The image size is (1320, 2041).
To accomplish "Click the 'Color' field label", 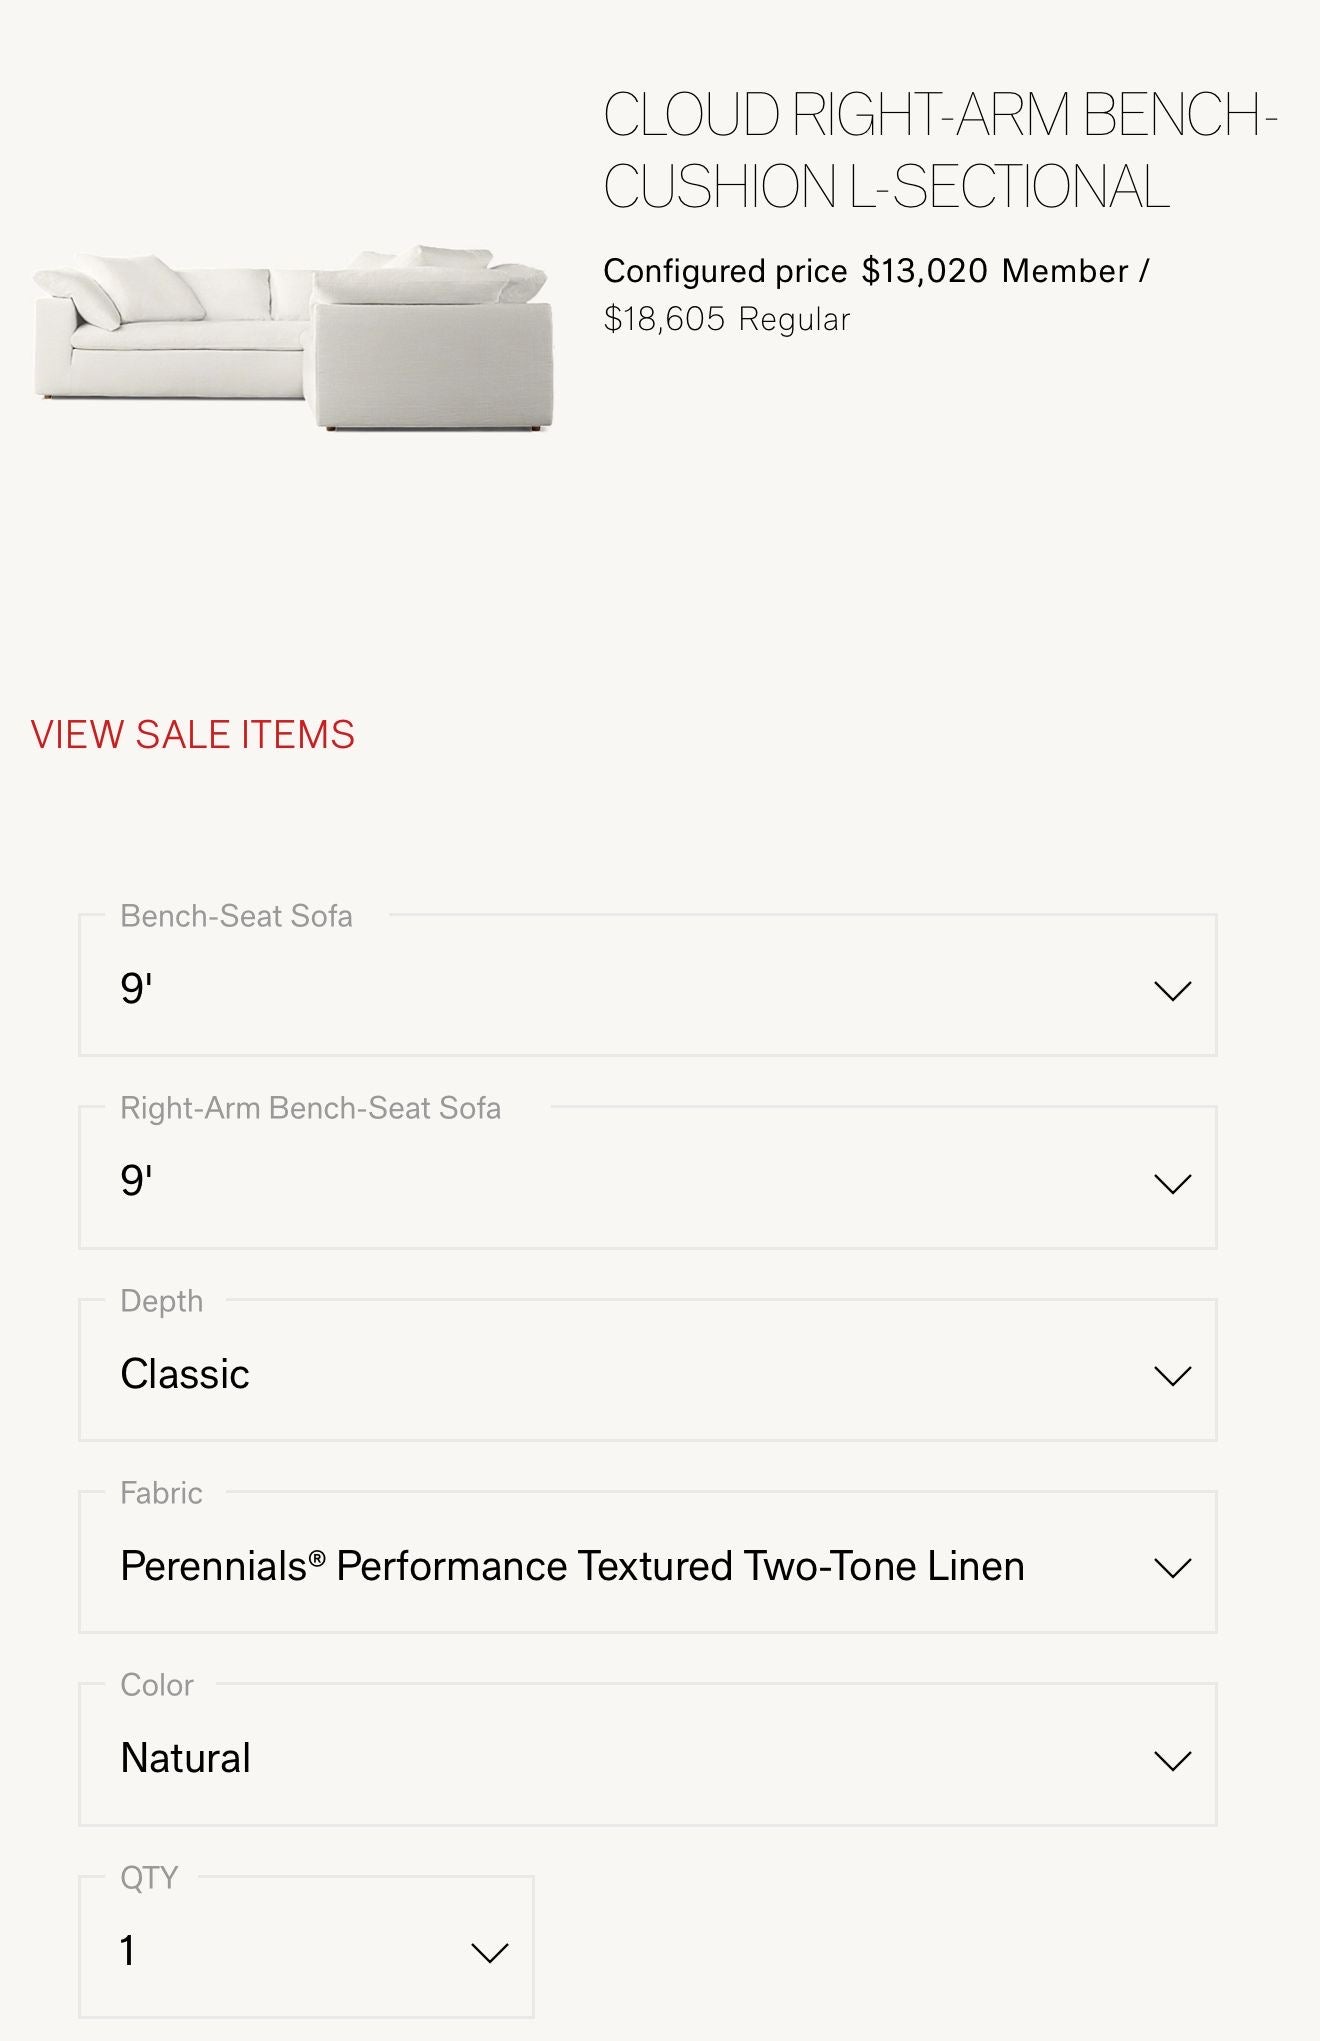I will (x=157, y=1685).
